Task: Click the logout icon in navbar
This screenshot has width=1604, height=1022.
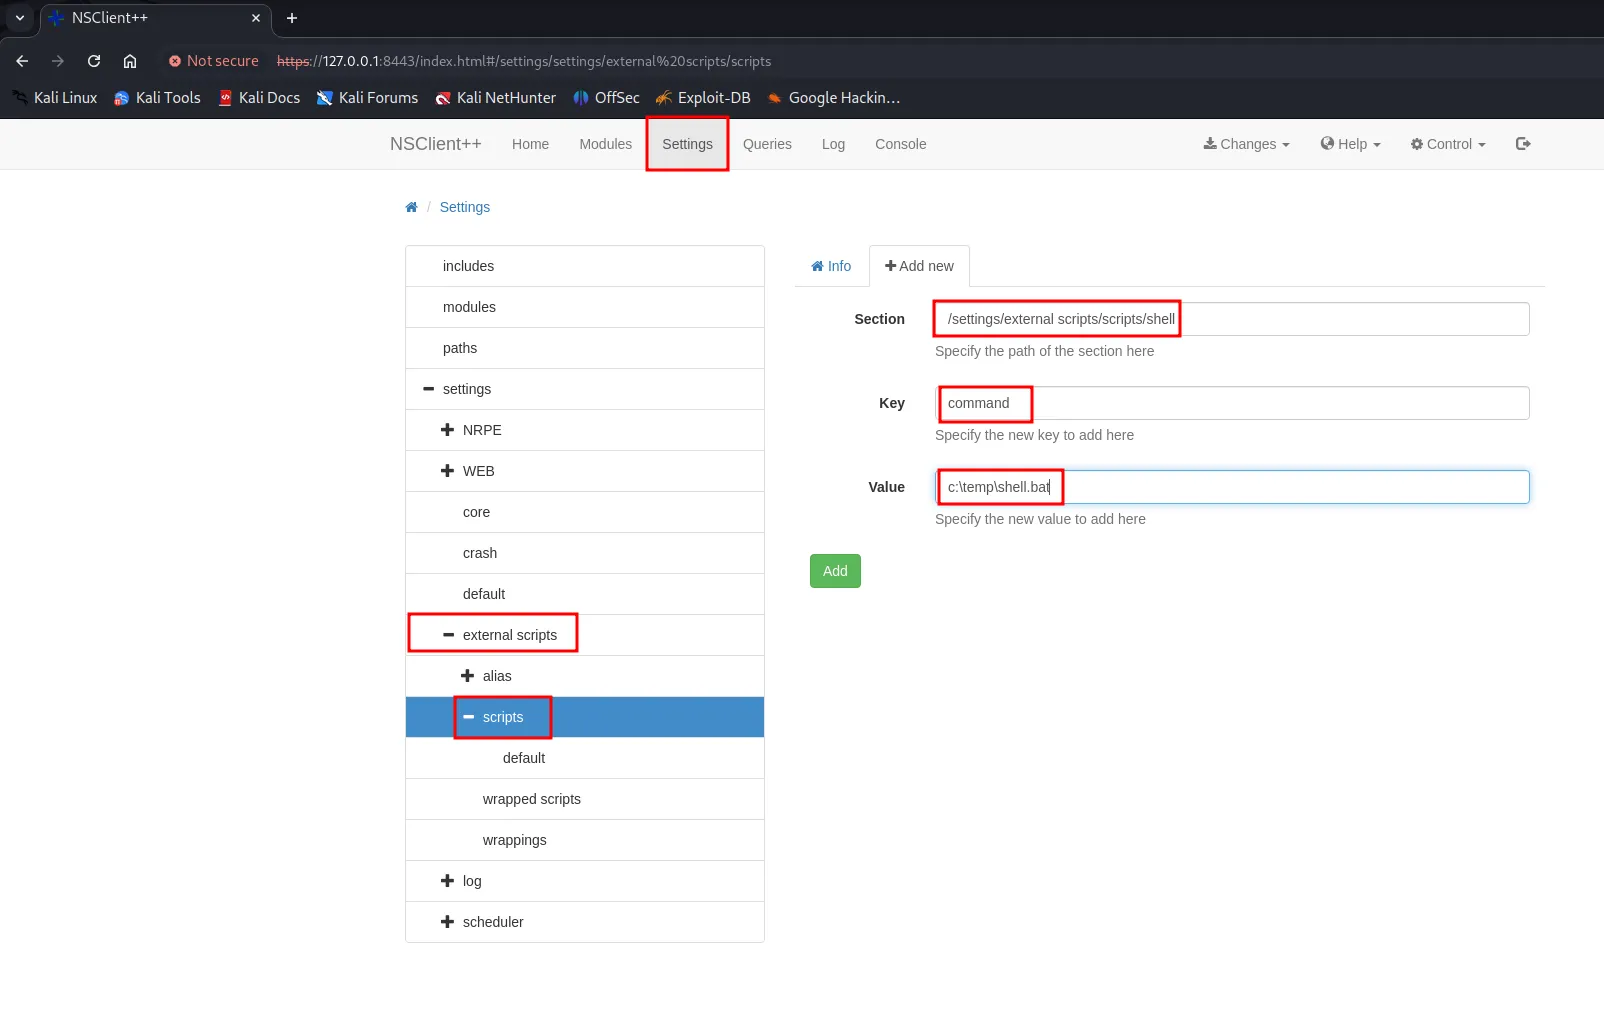Action: coord(1523,144)
